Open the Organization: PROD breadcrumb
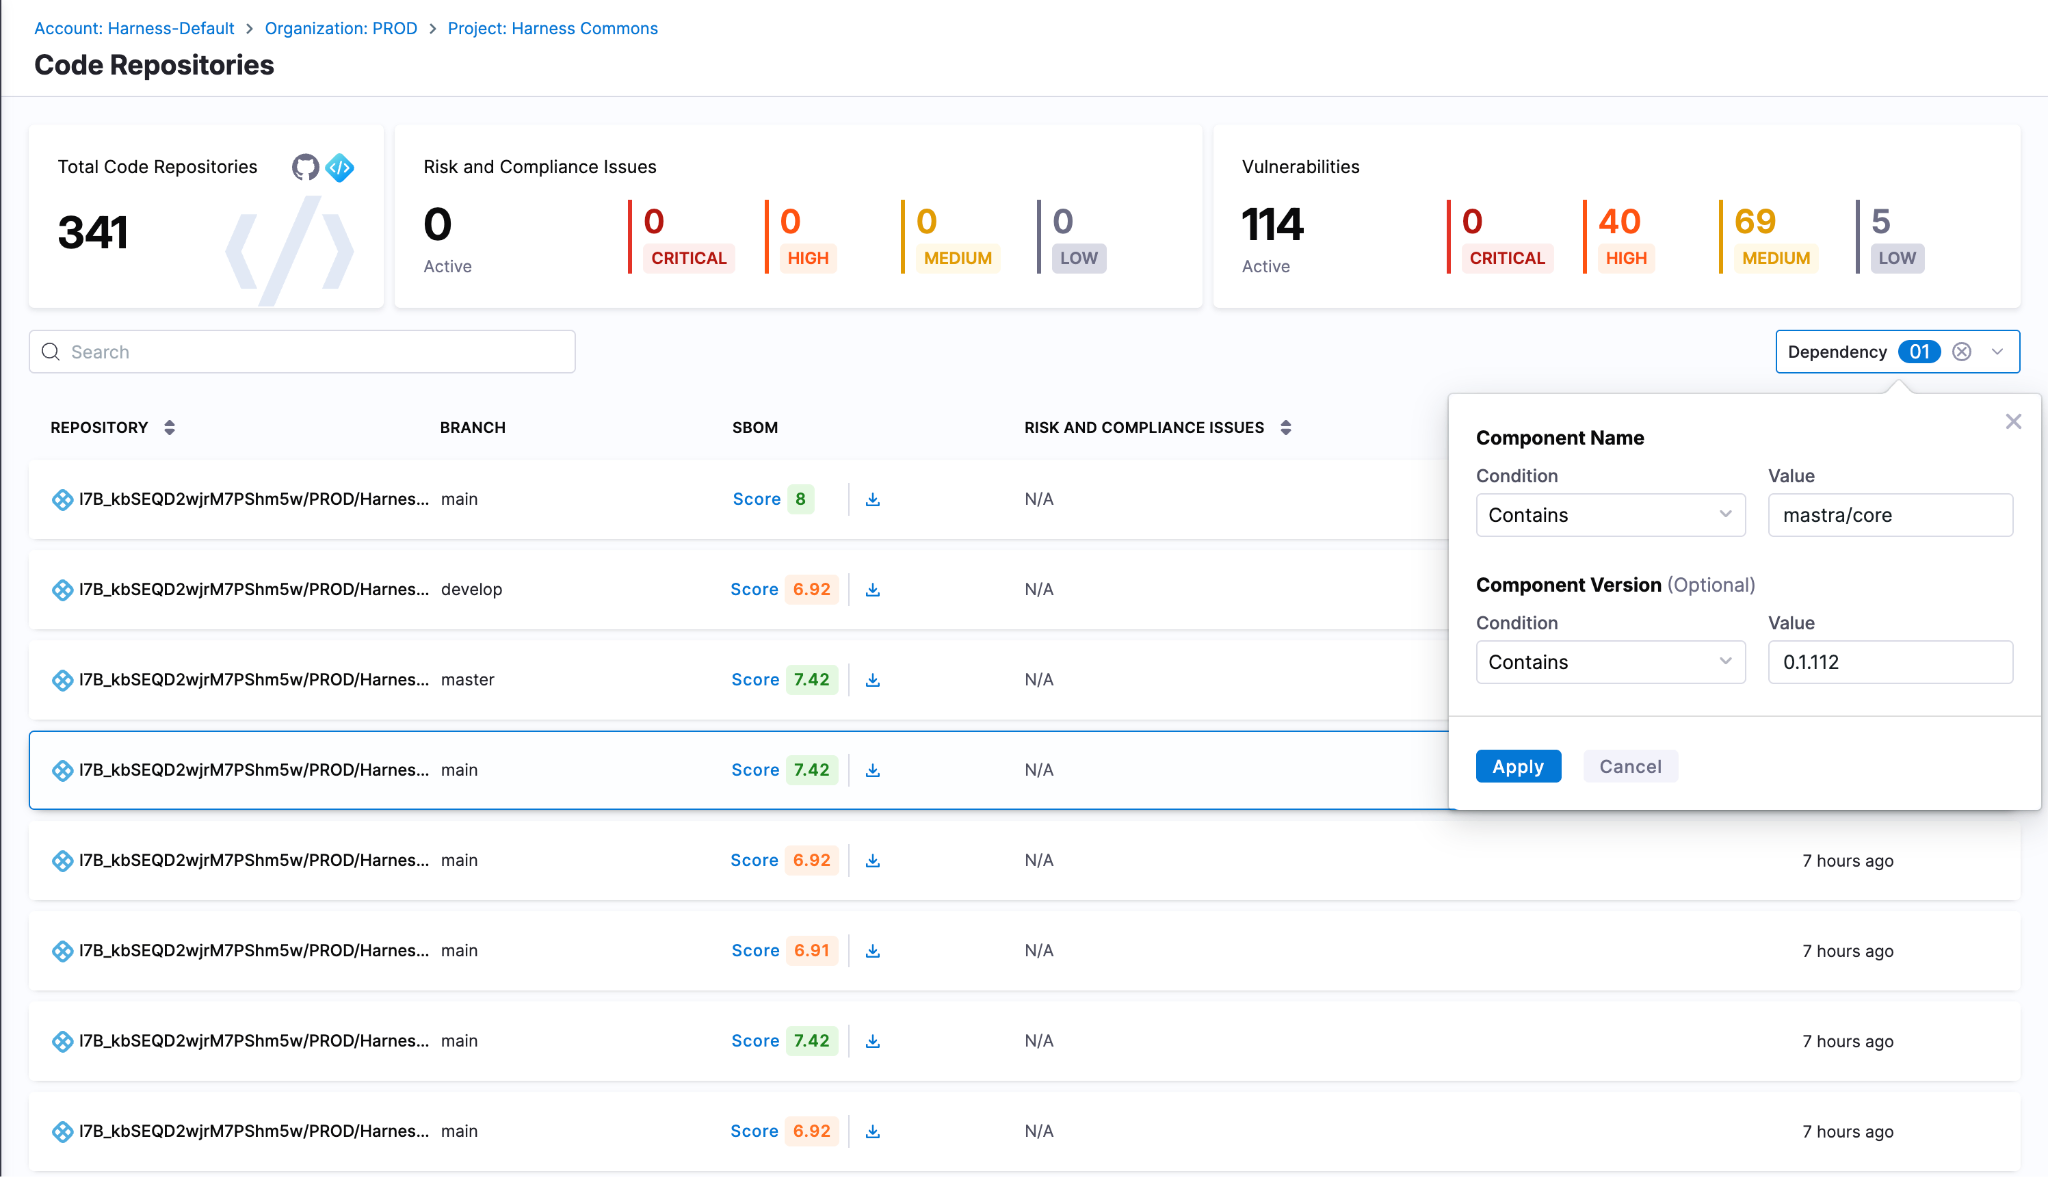Viewport: 2048px width, 1177px height. [341, 28]
